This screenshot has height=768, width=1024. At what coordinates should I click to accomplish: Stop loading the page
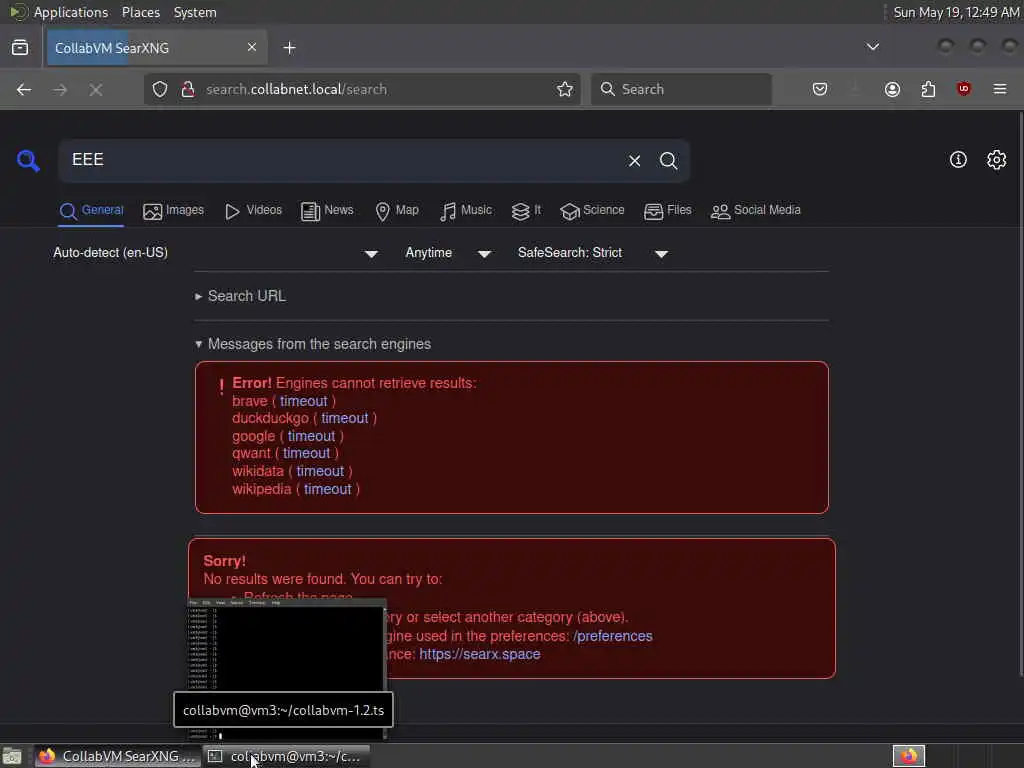pyautogui.click(x=96, y=89)
